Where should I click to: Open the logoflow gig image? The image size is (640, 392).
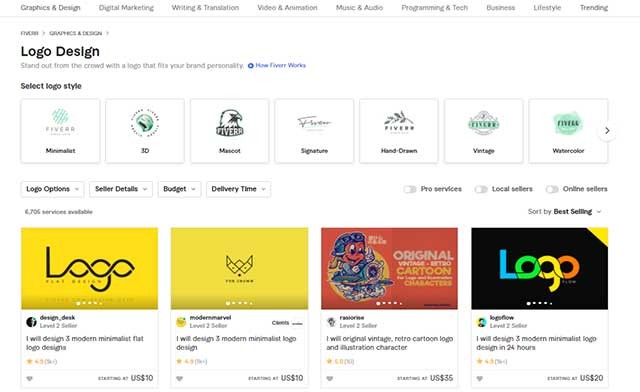(x=540, y=268)
